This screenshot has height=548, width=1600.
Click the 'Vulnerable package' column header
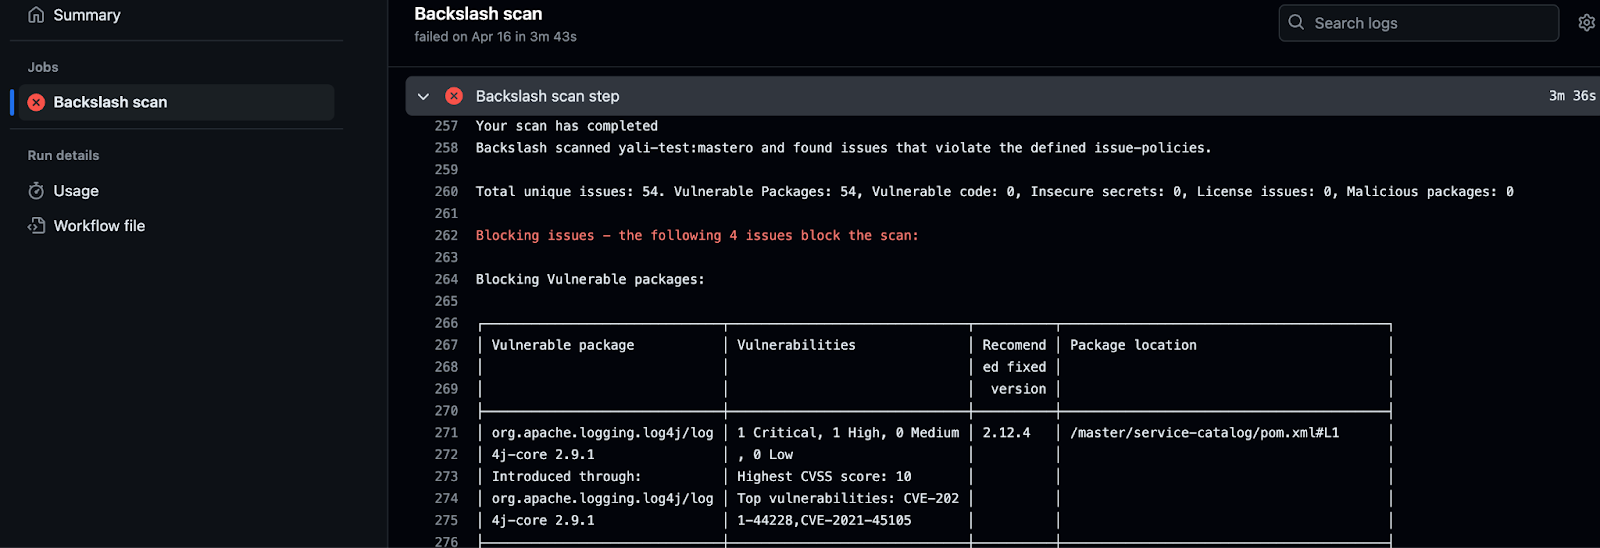563,345
